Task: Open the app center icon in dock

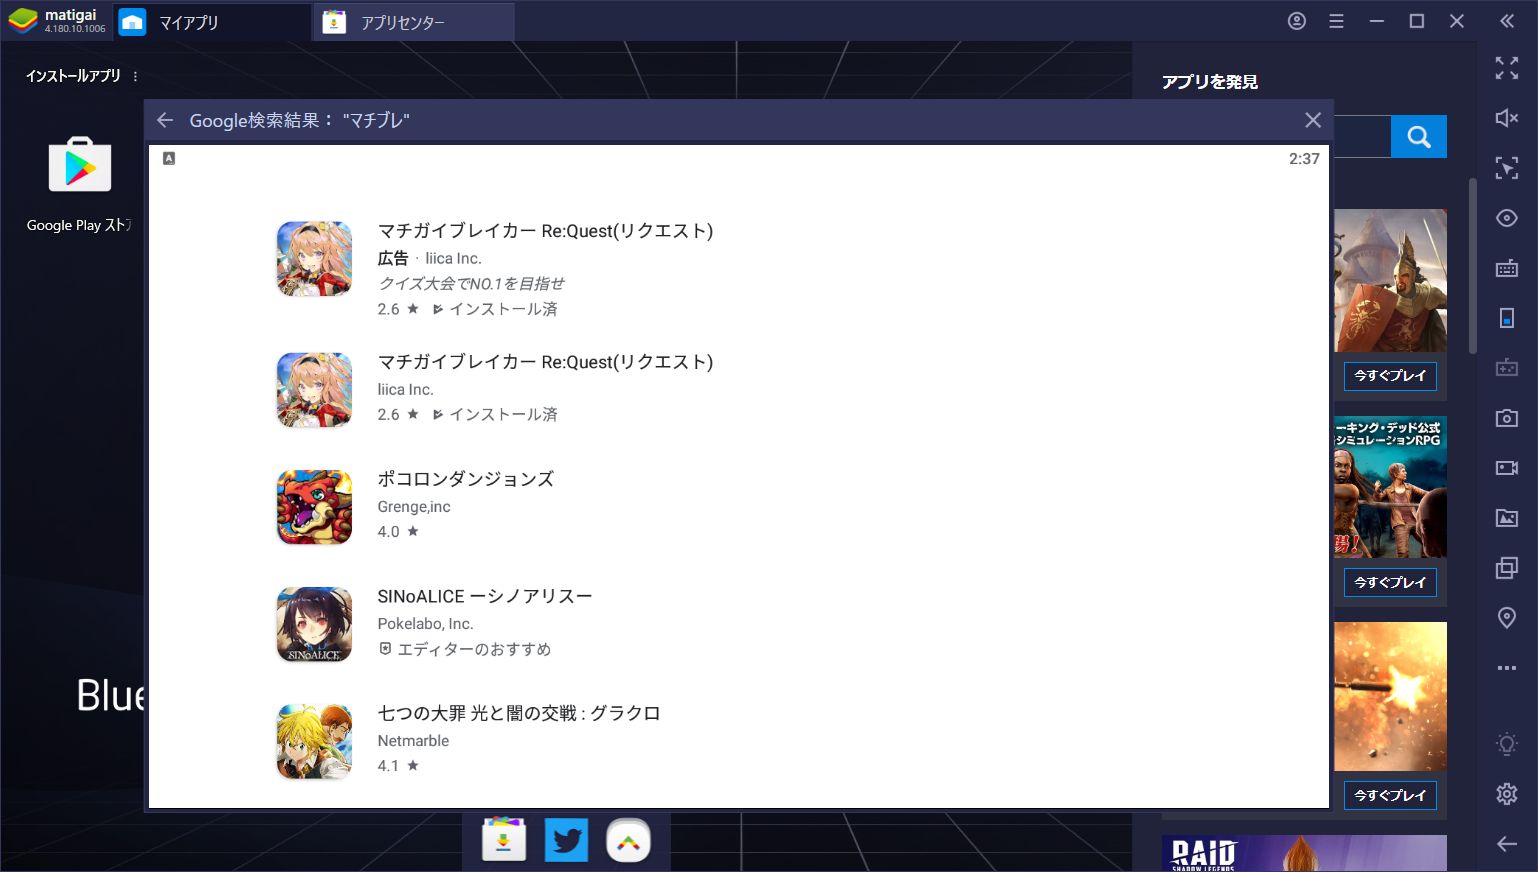Action: (x=504, y=840)
